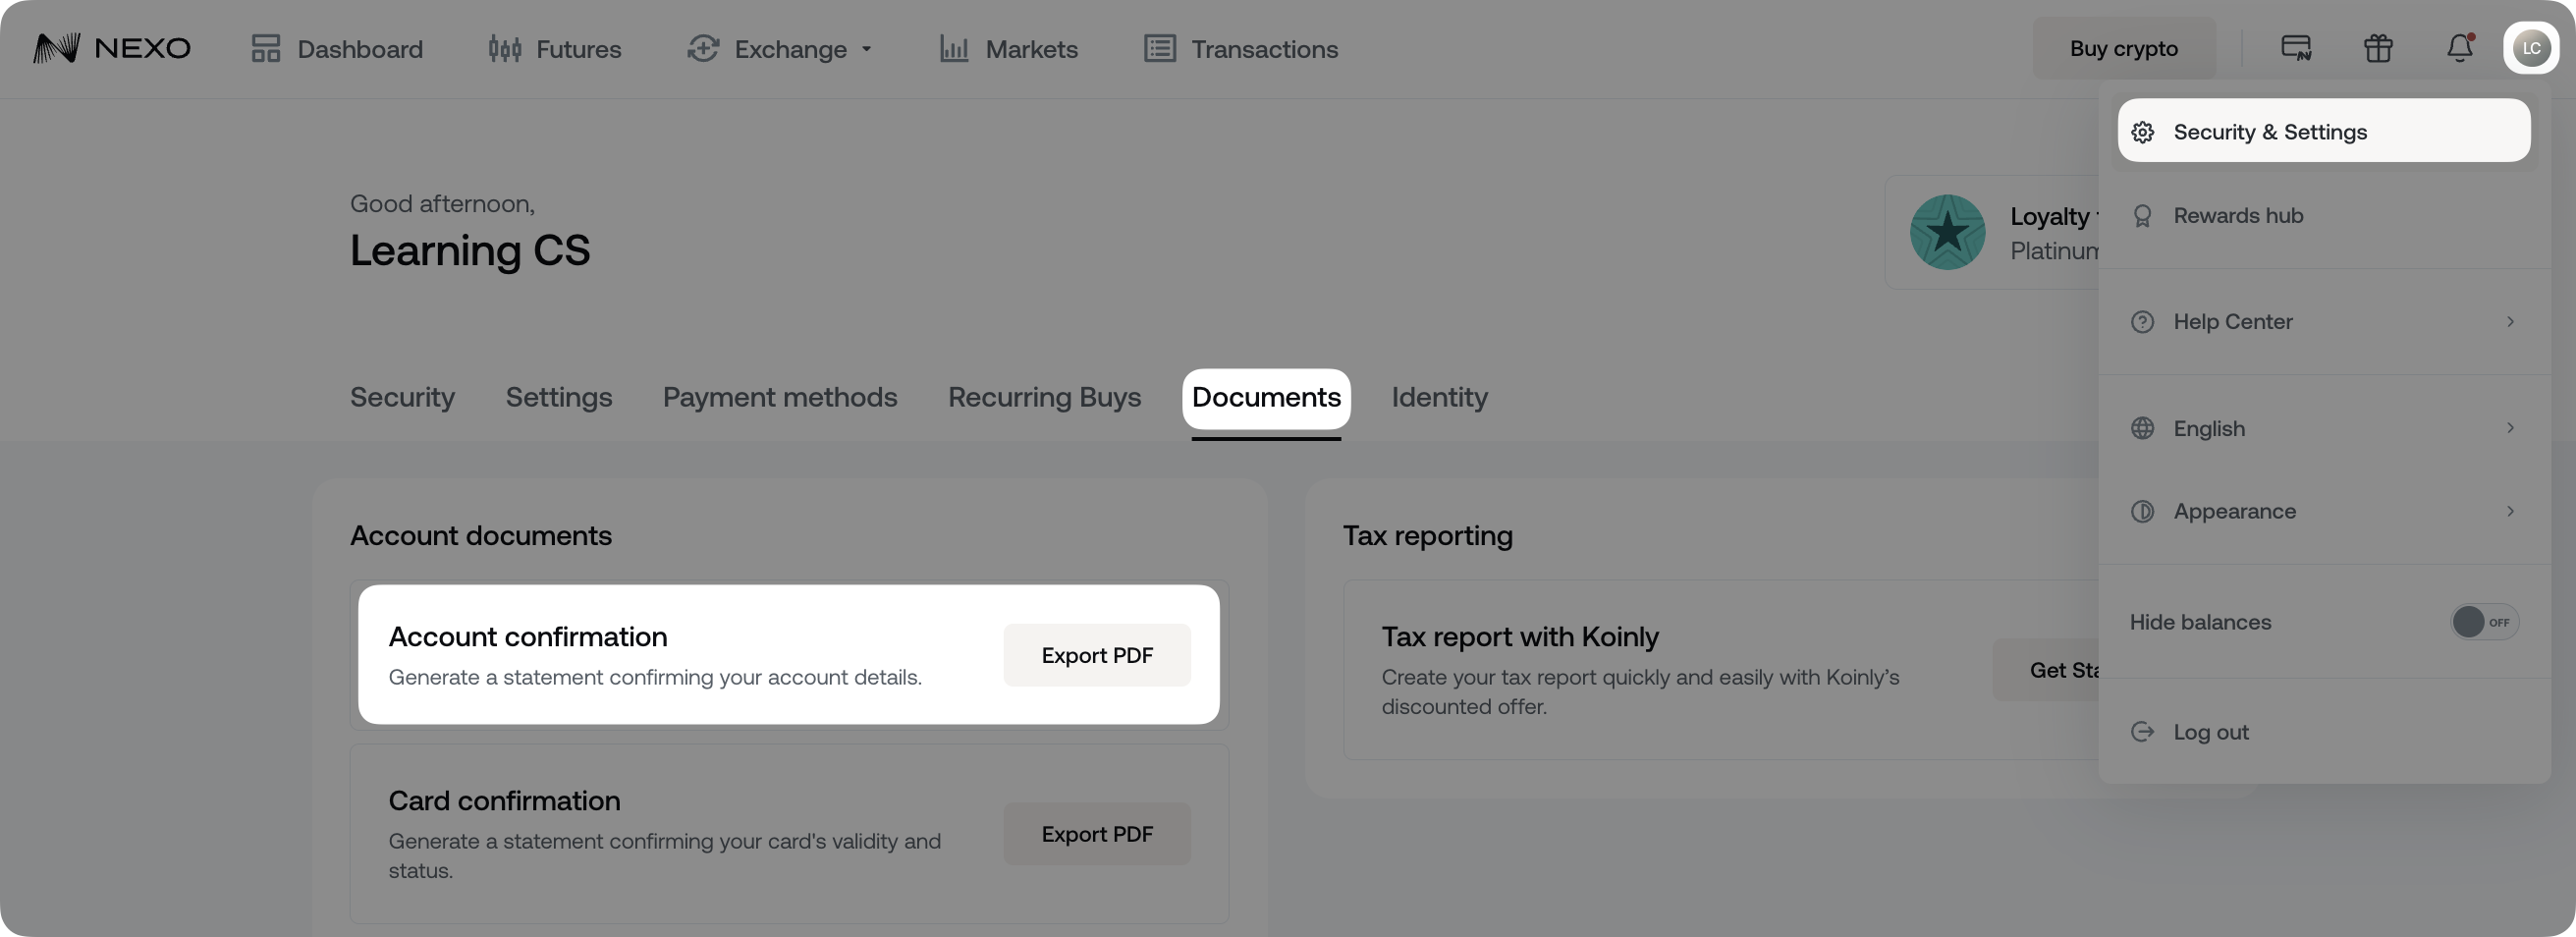Toggle Hide balances off switch

(x=2484, y=621)
